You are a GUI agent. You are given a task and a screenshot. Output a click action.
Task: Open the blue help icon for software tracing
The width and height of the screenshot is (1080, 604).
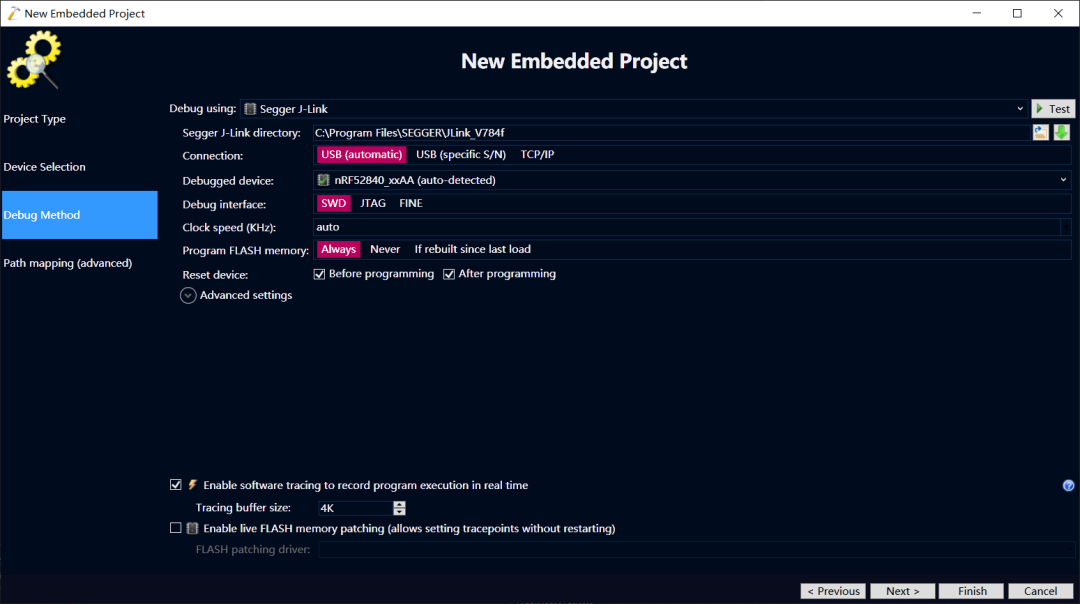coord(1068,486)
